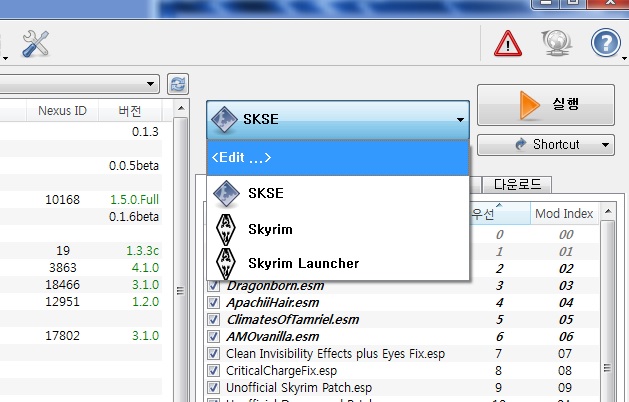
Task: Click the Nexus ID value 17802
Action: pyautogui.click(x=62, y=335)
